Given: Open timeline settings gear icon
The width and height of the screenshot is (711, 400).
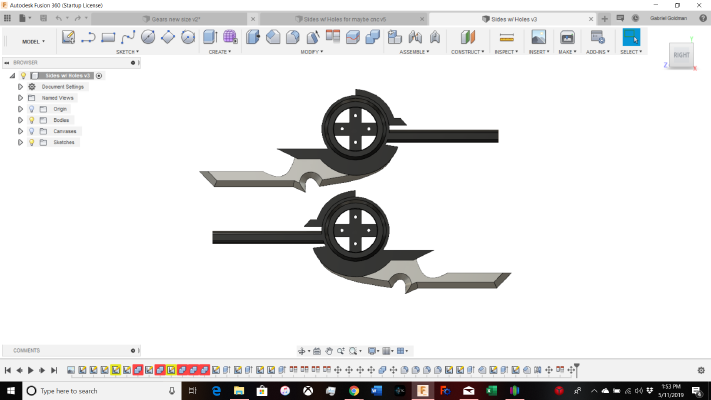Looking at the screenshot, I should [x=701, y=370].
